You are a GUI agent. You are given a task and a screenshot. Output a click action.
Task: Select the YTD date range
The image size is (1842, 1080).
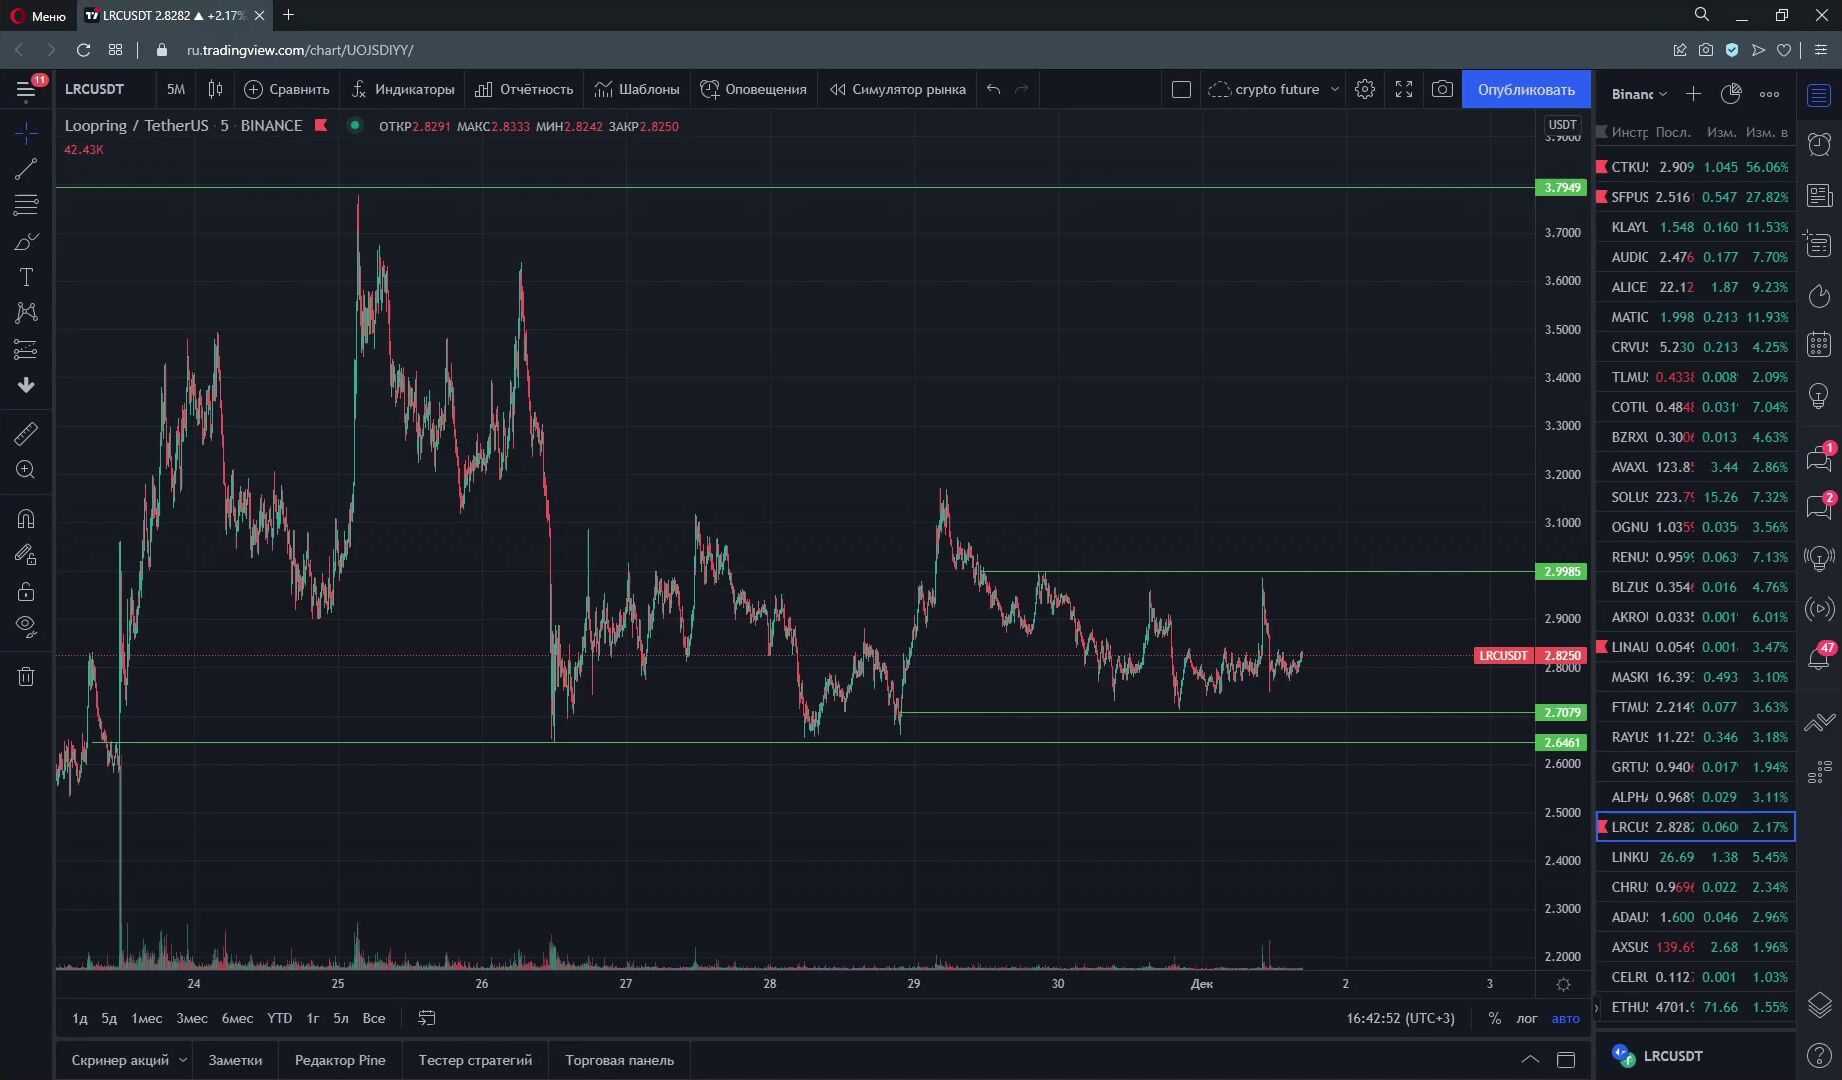tap(280, 1018)
